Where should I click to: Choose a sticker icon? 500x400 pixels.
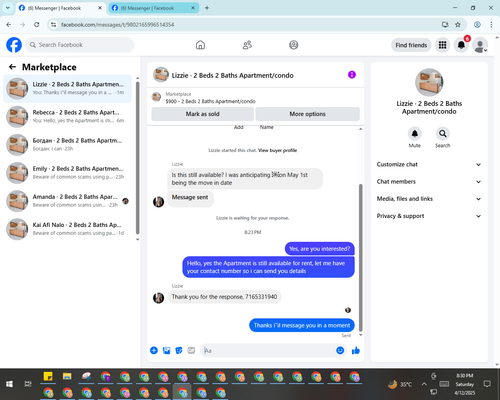(179, 350)
